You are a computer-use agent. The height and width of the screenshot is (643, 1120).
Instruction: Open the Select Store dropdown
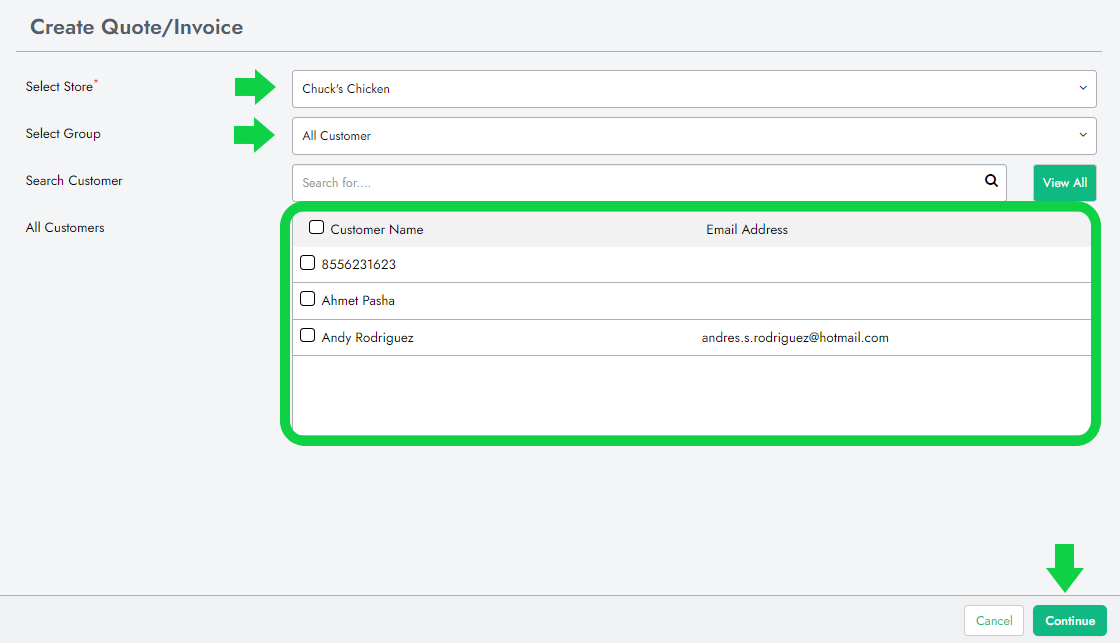point(693,88)
